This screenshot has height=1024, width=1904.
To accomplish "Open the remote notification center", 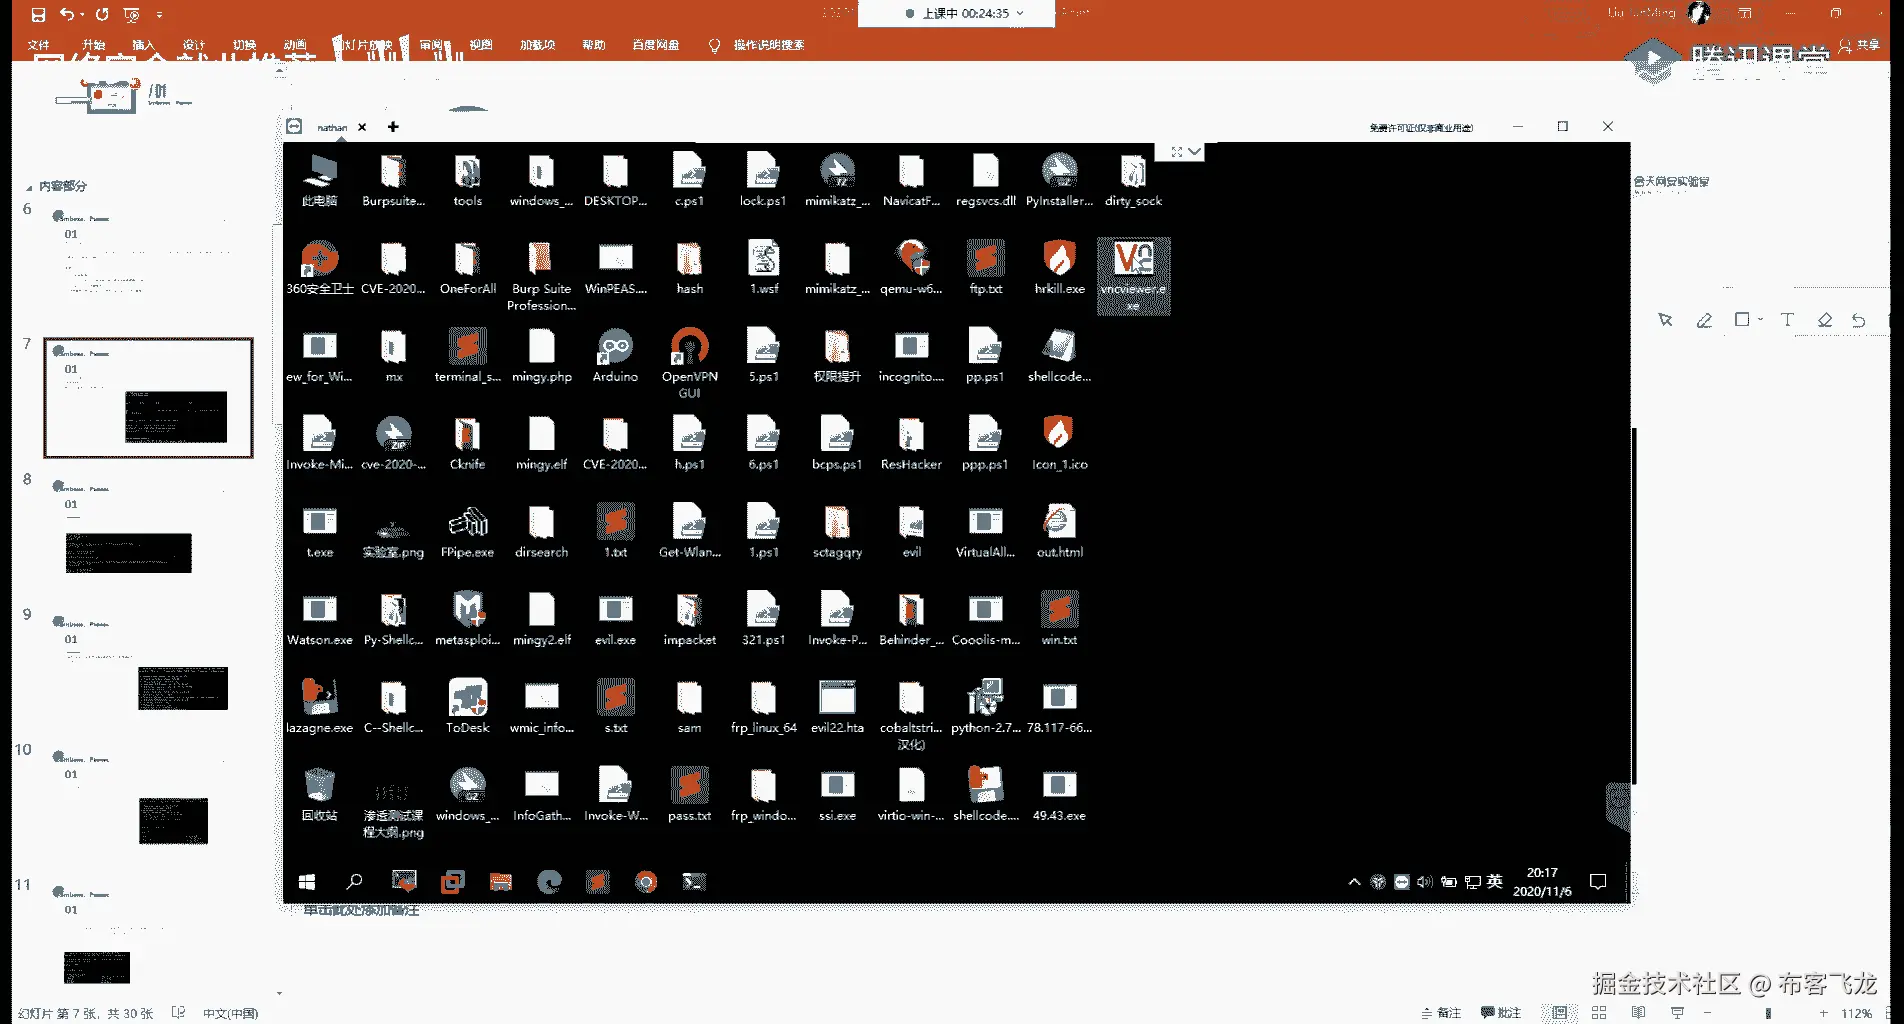I will pyautogui.click(x=1598, y=881).
